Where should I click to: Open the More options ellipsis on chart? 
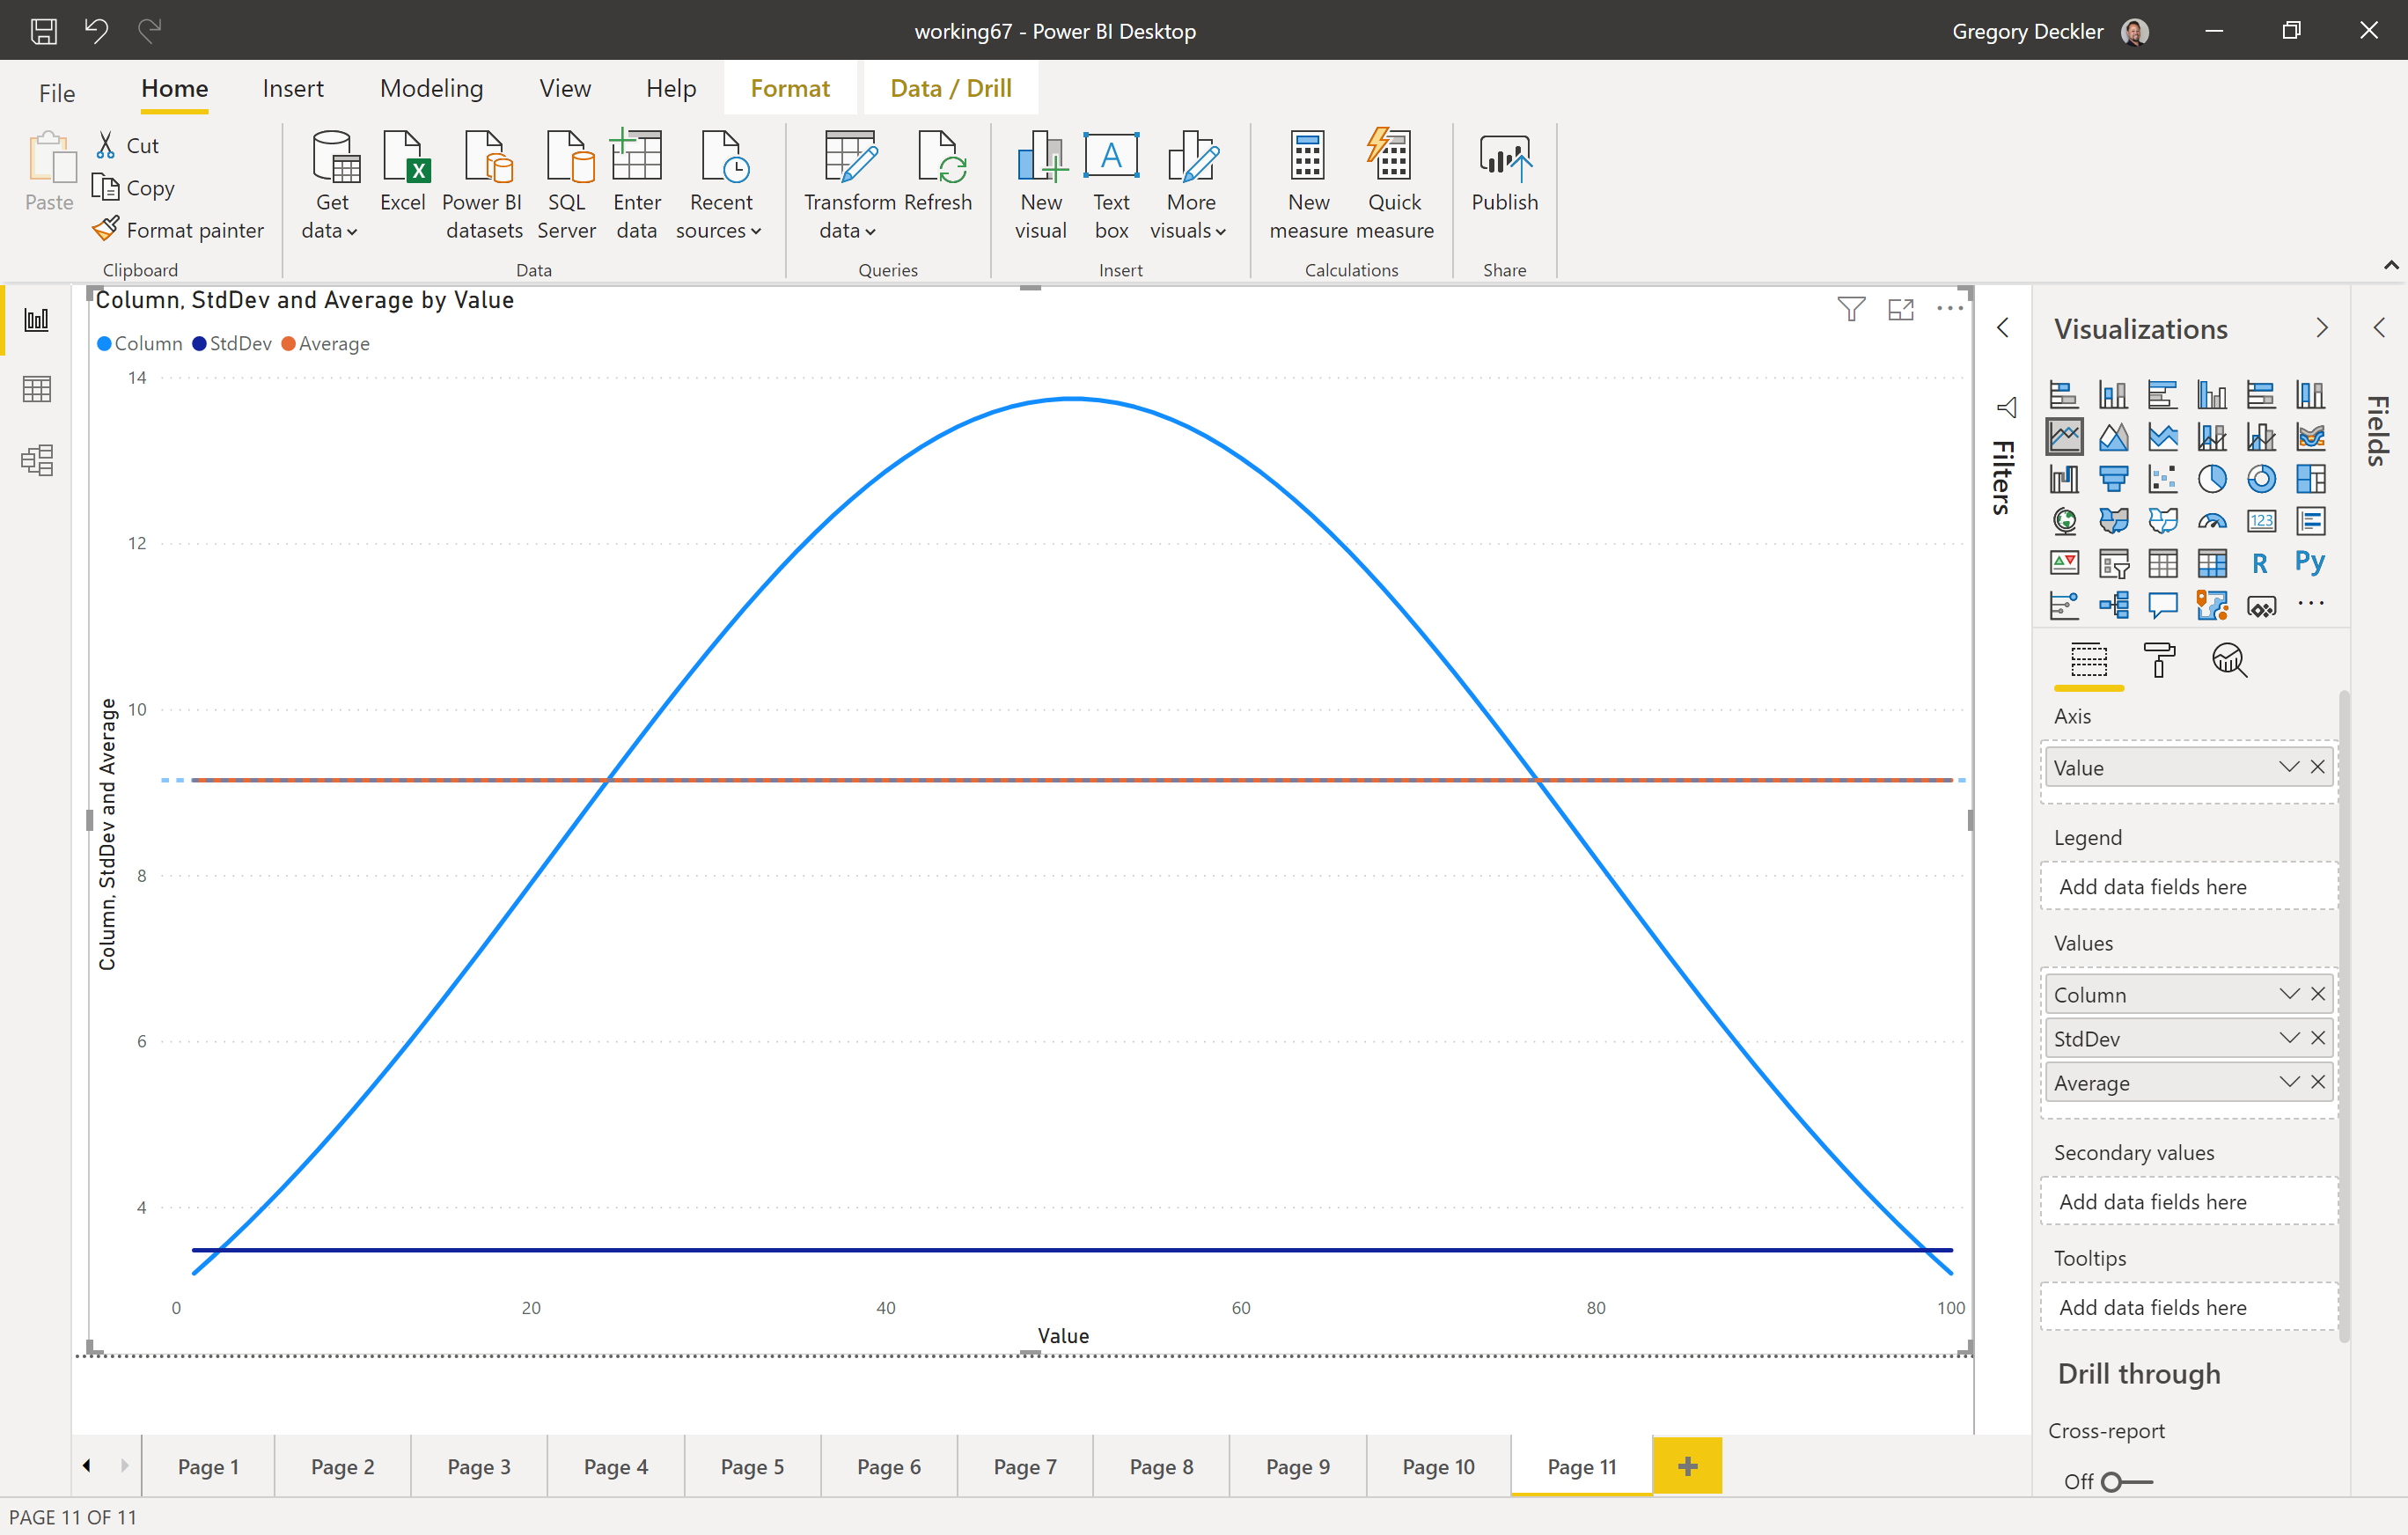coord(1950,308)
